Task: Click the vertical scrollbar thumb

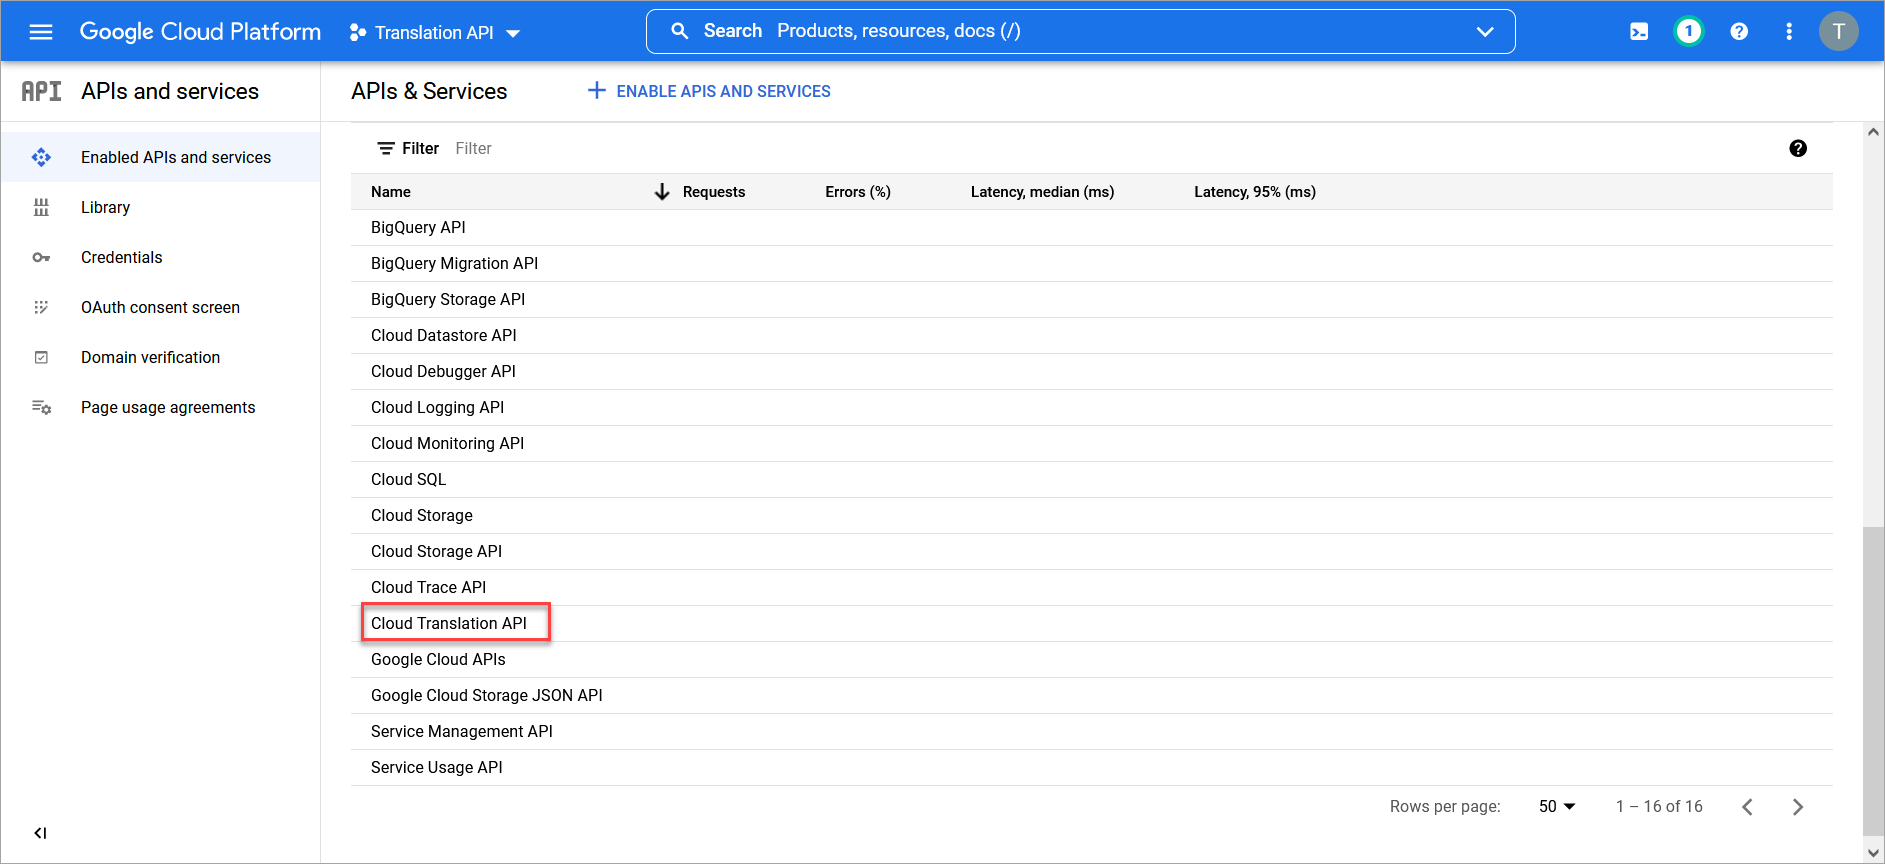Action: tap(1874, 680)
